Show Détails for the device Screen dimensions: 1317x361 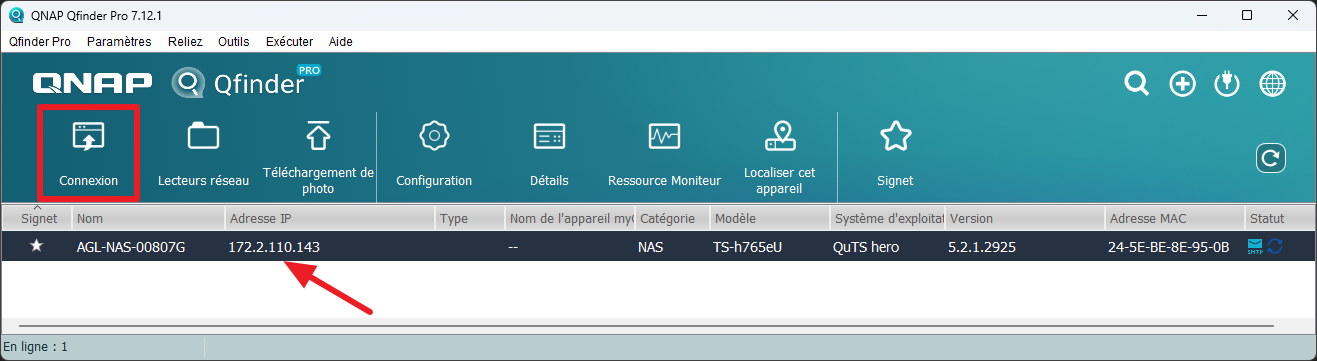549,137
